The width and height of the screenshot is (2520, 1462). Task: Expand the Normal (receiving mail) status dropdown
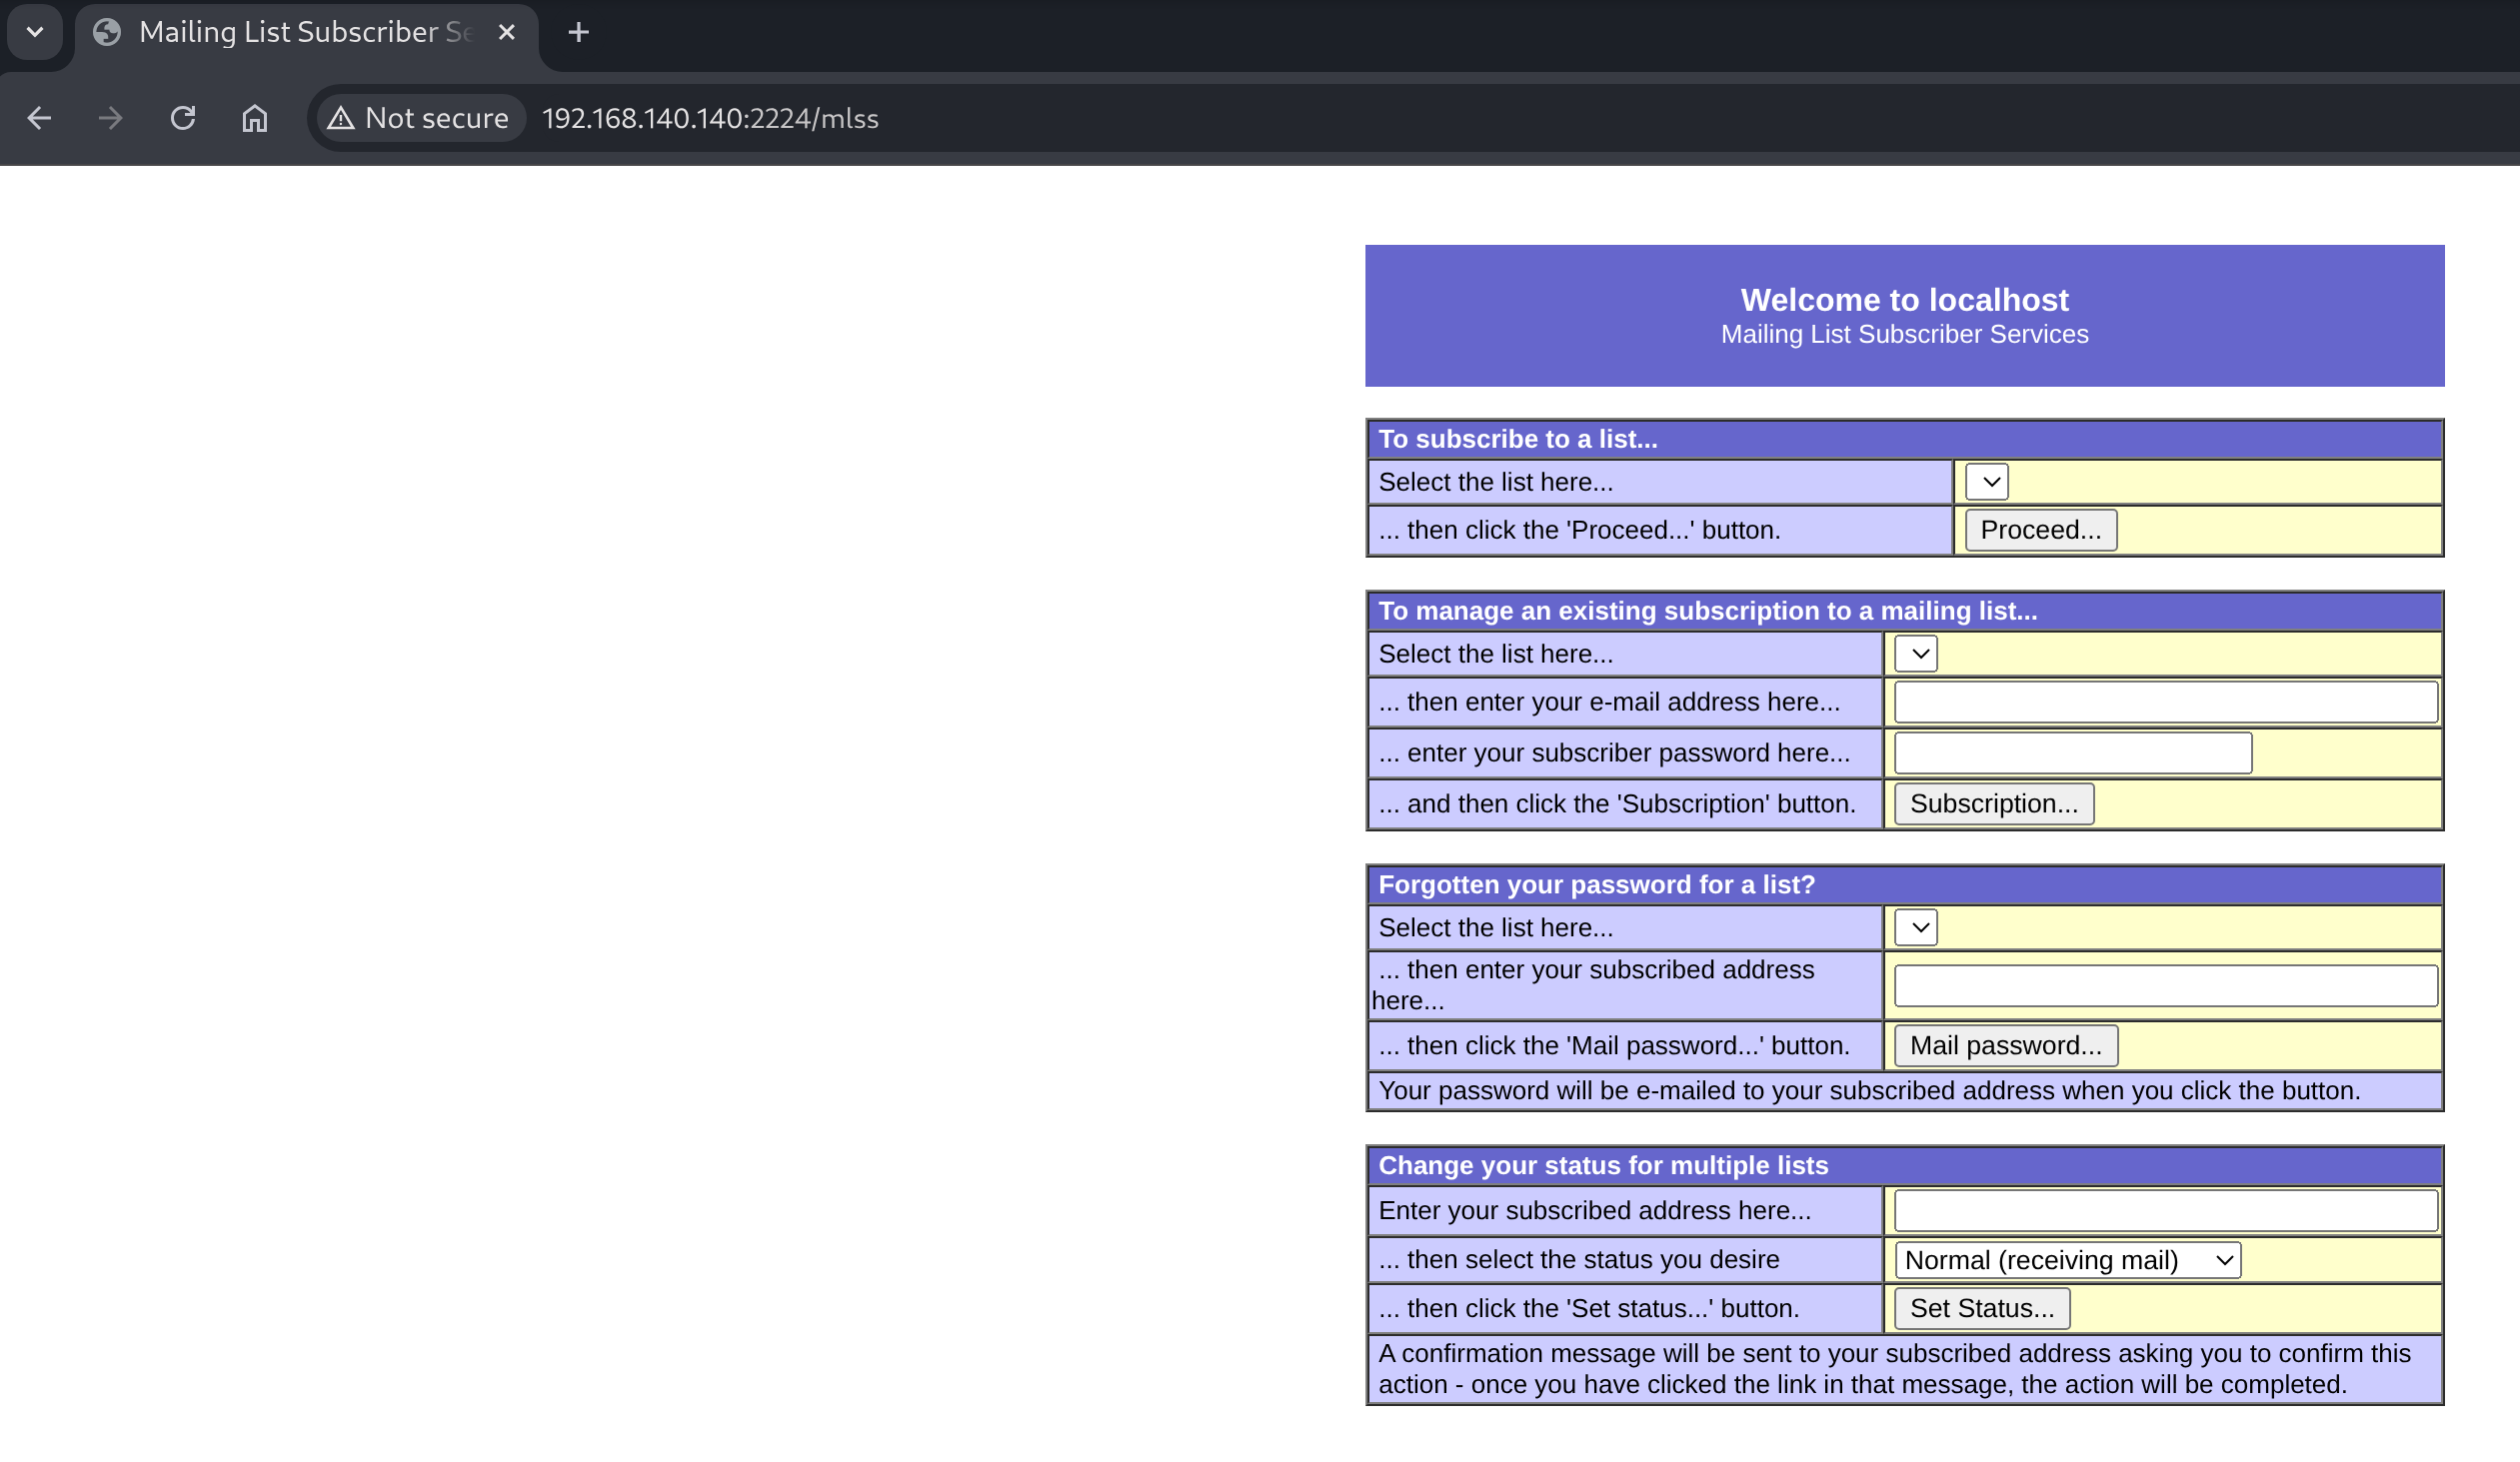click(x=2067, y=1260)
